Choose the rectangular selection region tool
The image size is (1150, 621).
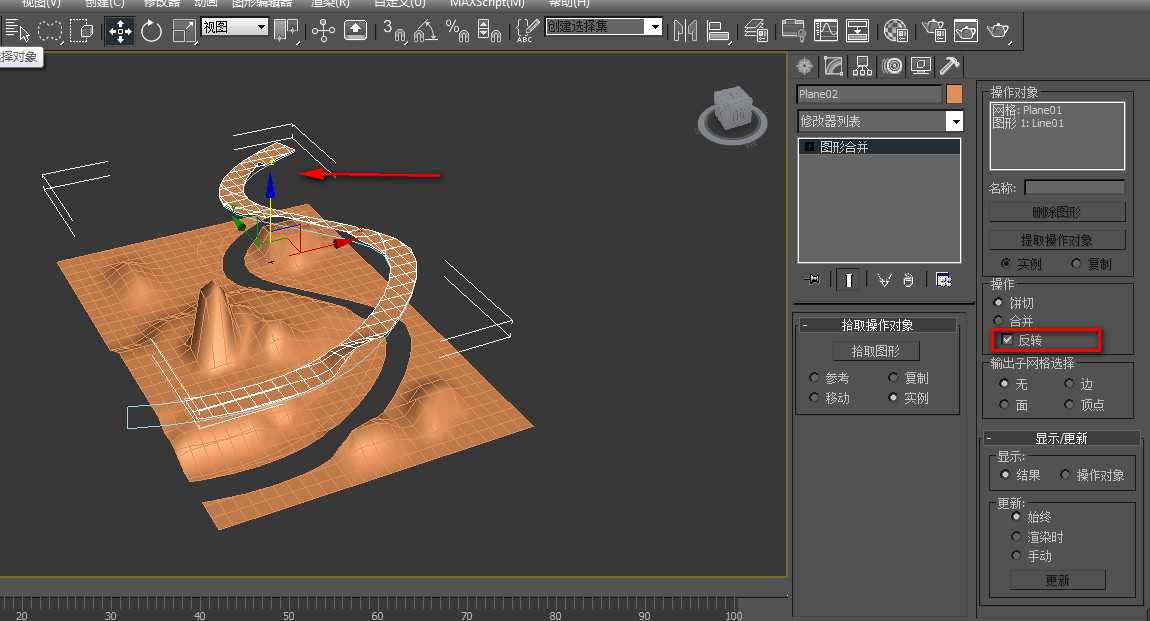tap(49, 30)
